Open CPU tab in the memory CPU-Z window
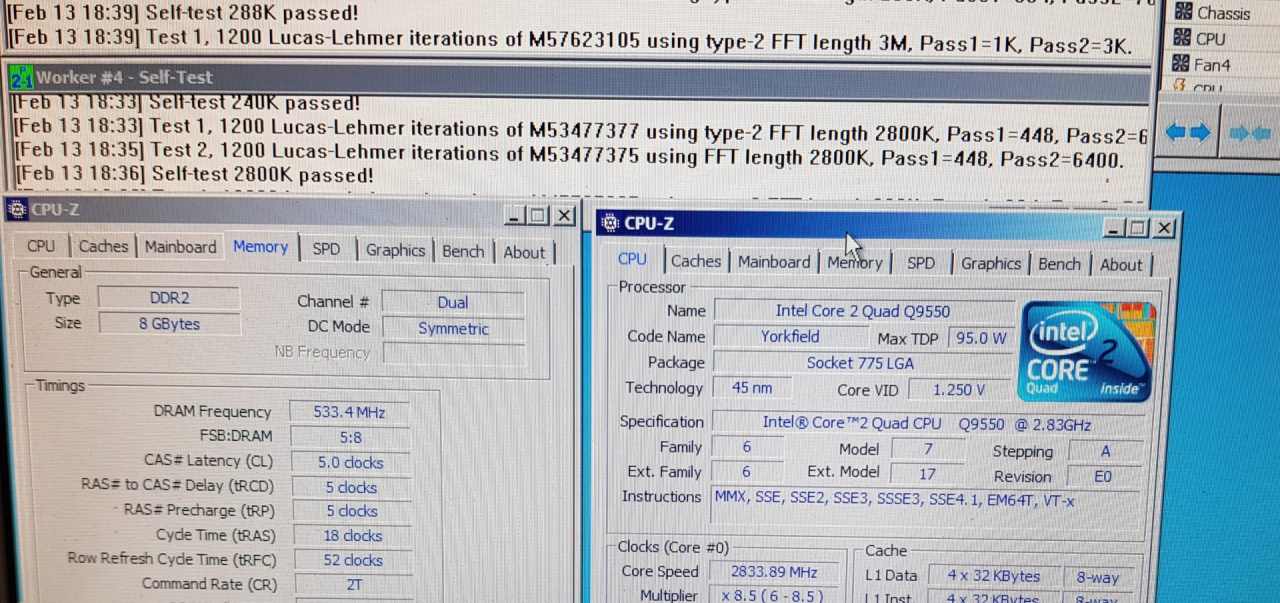The image size is (1280, 603). pos(41,246)
